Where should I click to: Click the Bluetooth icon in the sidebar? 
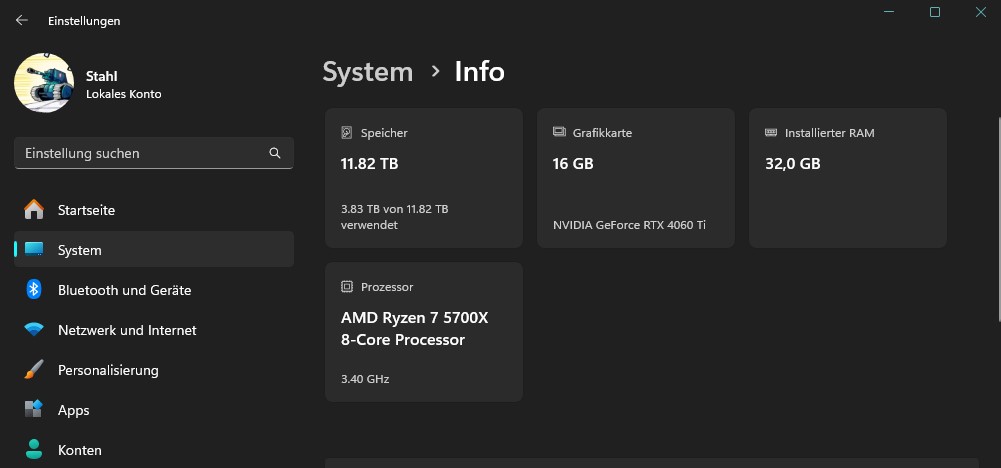34,290
